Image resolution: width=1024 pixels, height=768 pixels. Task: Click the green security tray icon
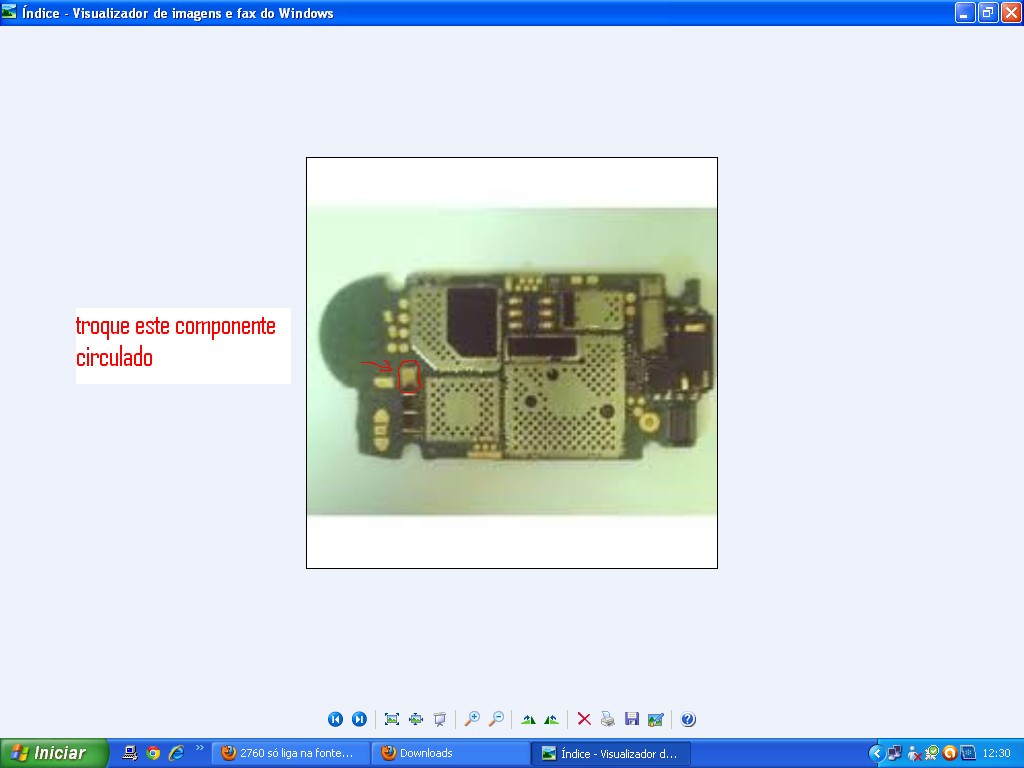[932, 753]
